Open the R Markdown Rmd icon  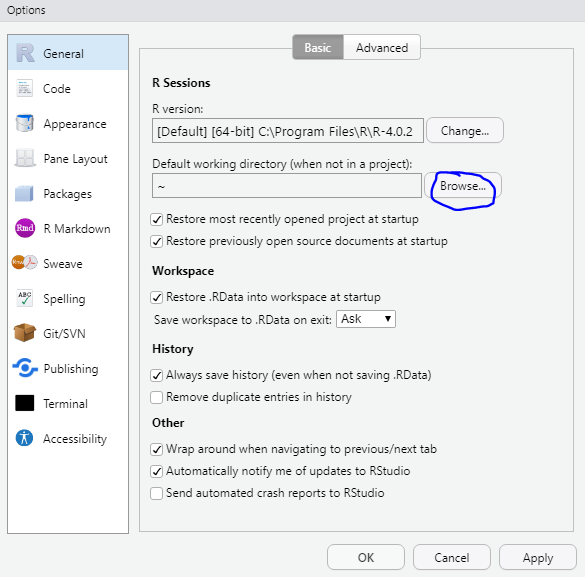(25, 228)
